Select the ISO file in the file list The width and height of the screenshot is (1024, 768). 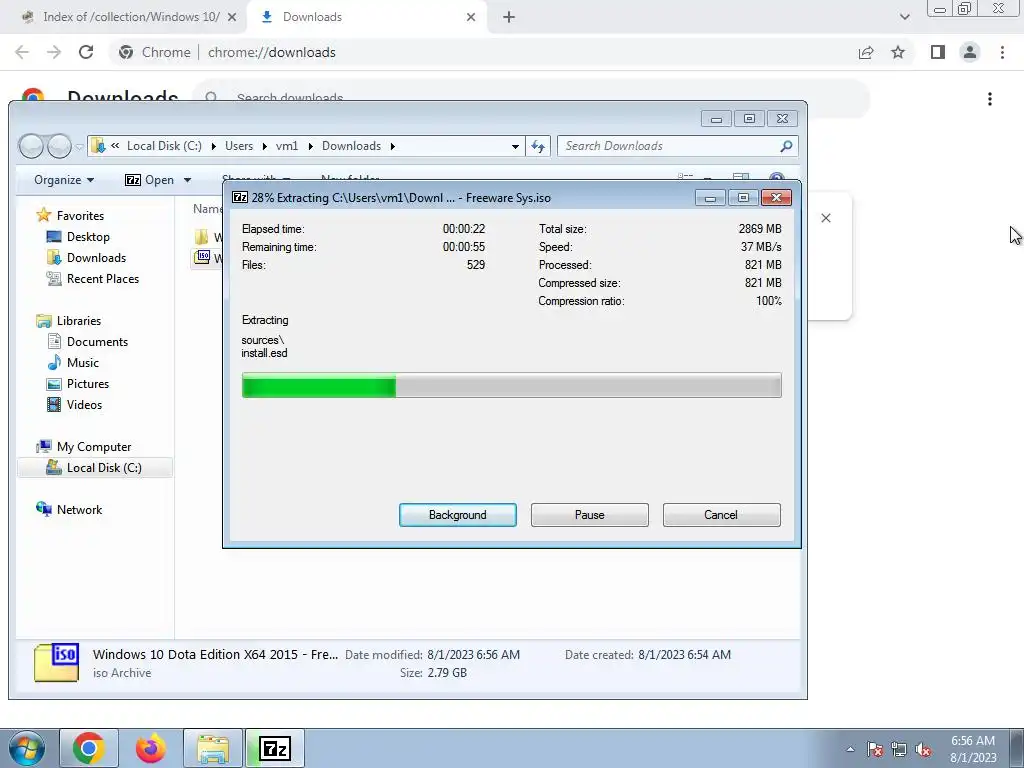pos(208,258)
